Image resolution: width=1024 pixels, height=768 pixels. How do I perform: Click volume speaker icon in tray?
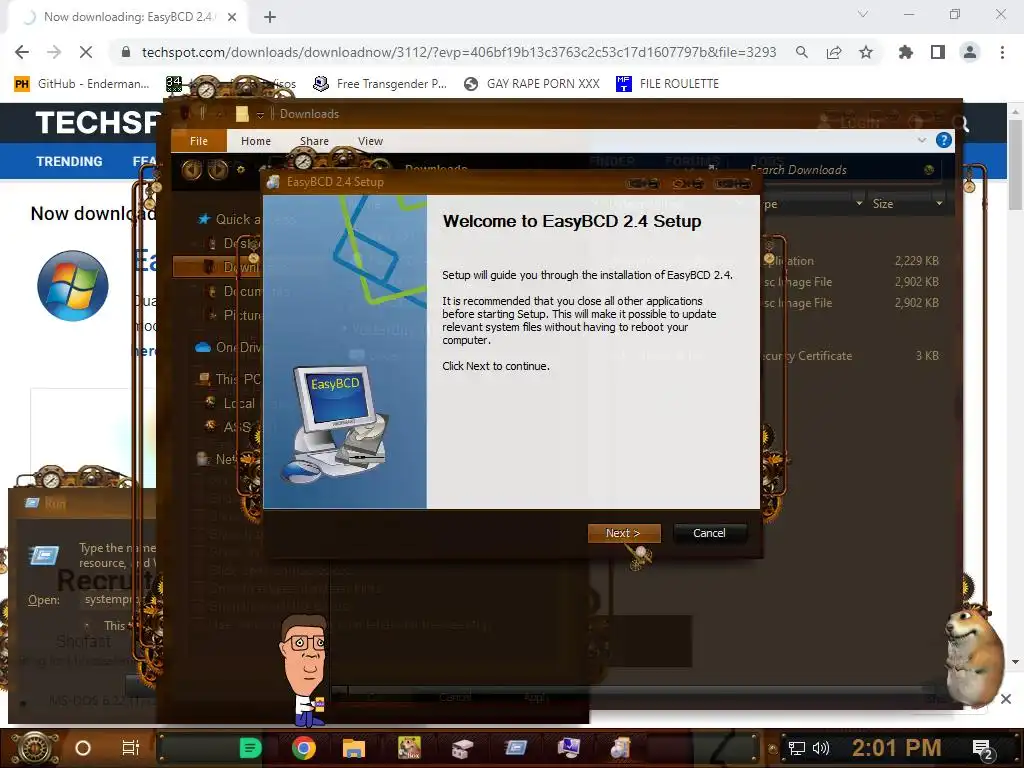coord(820,748)
